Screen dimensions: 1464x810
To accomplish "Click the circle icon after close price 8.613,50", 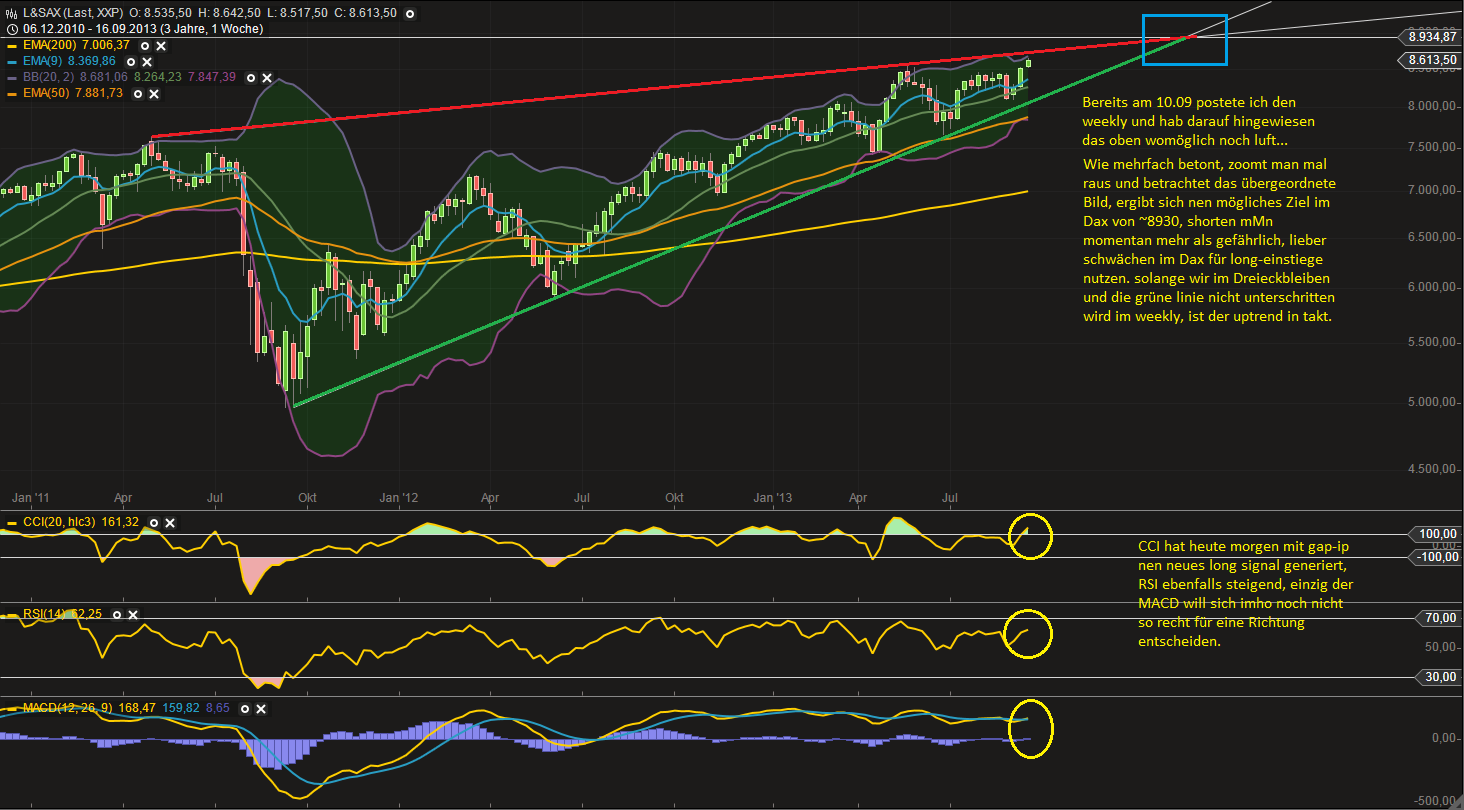I will click(410, 13).
